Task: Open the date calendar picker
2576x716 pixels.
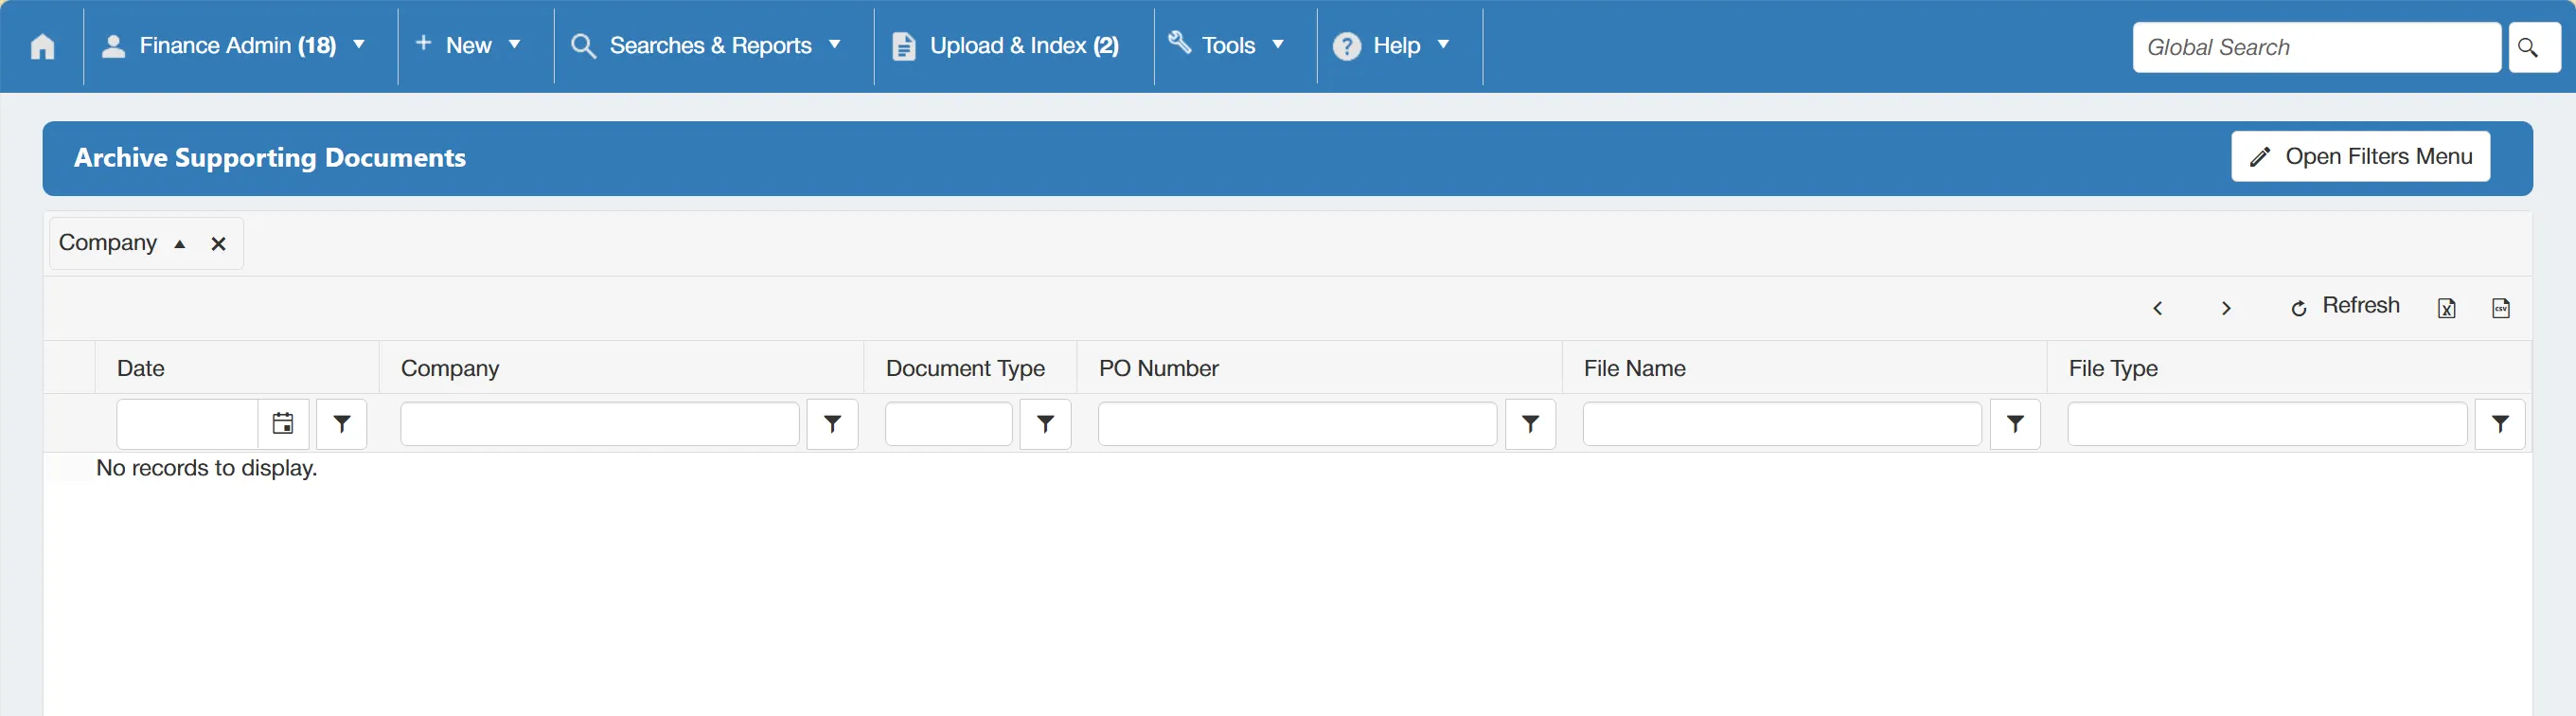Action: tap(283, 424)
